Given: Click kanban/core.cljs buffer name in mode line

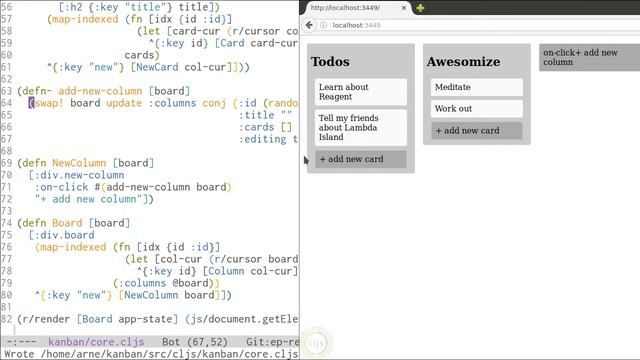Looking at the screenshot, I should tap(96, 342).
